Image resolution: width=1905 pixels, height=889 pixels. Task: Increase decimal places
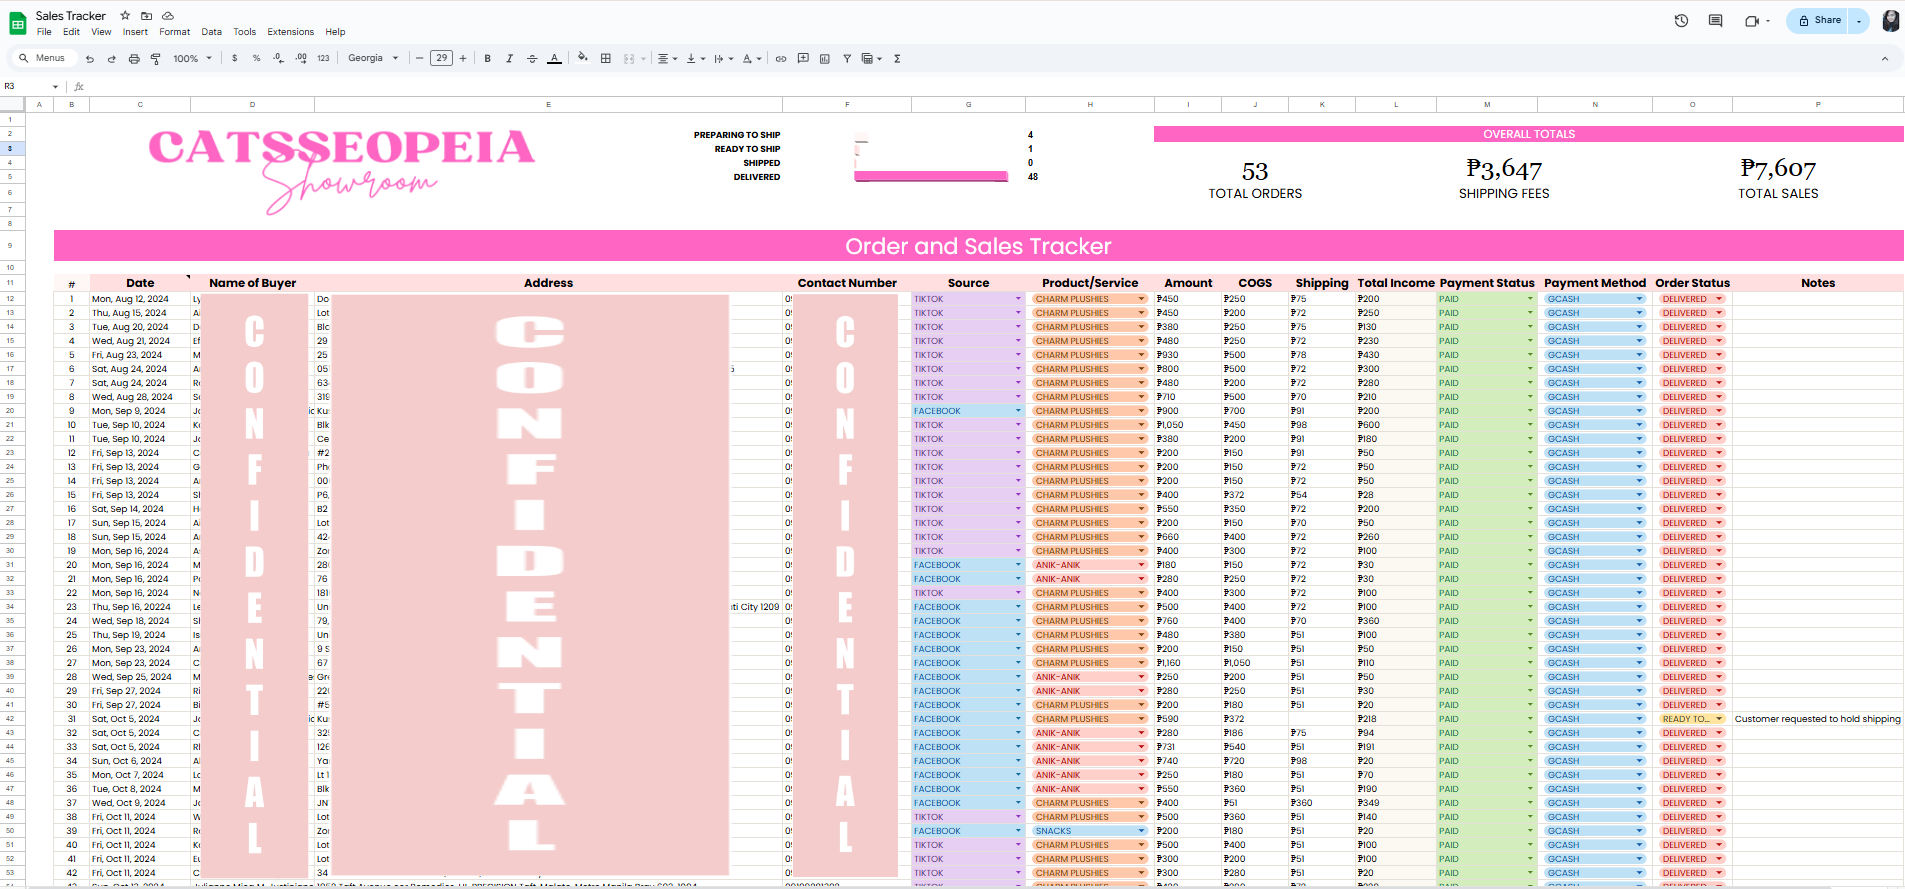point(301,59)
